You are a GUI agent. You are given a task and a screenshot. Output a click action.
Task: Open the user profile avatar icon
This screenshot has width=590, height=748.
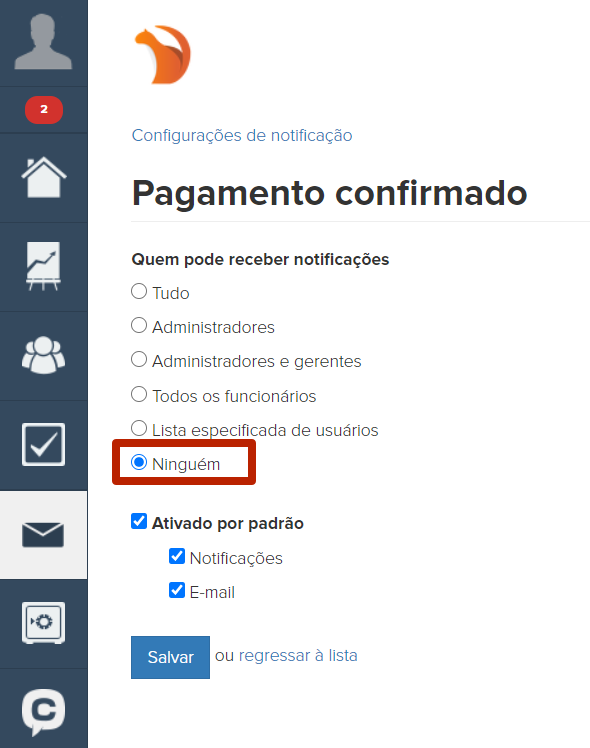click(x=43, y=42)
